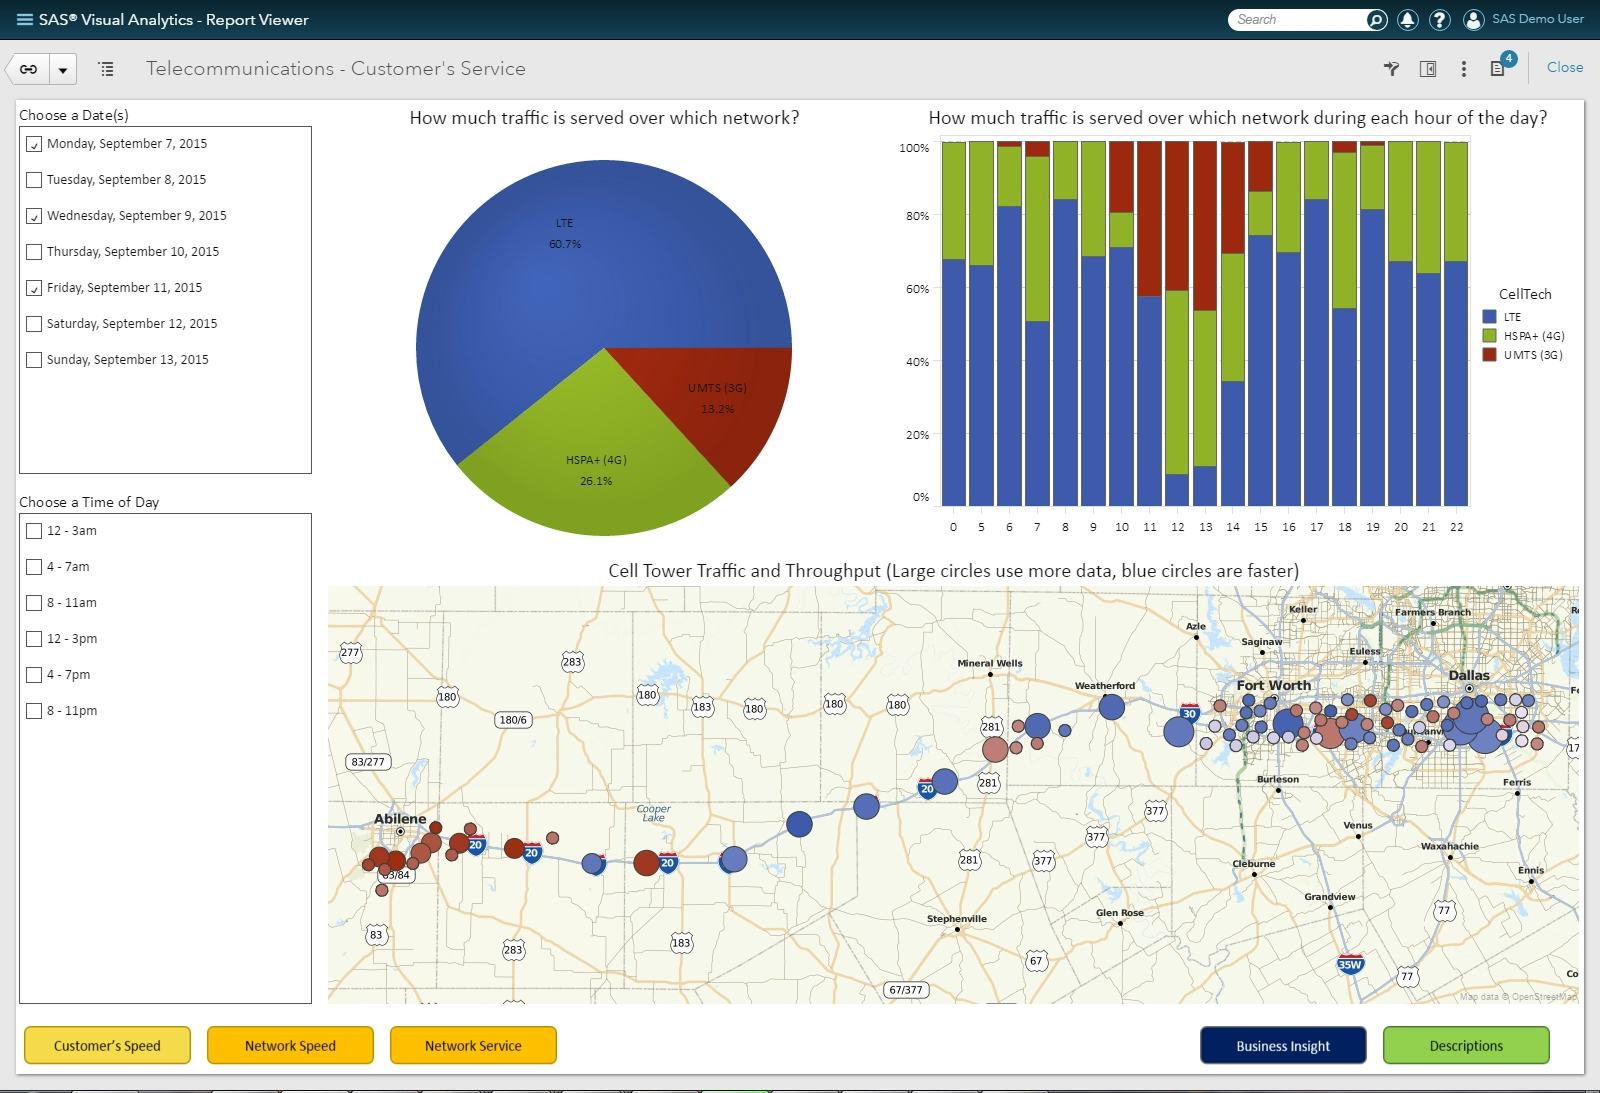Open the help question mark icon
The height and width of the screenshot is (1093, 1600).
[1439, 20]
